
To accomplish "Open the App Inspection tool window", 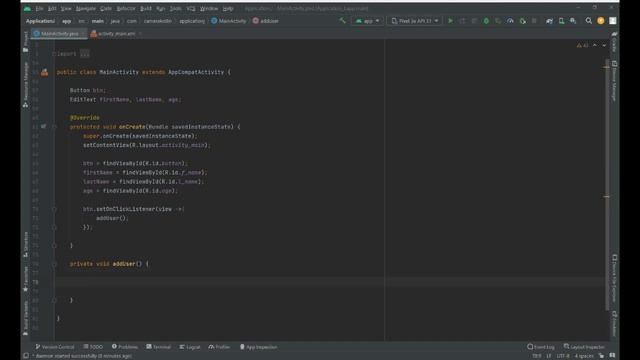I will 258,347.
